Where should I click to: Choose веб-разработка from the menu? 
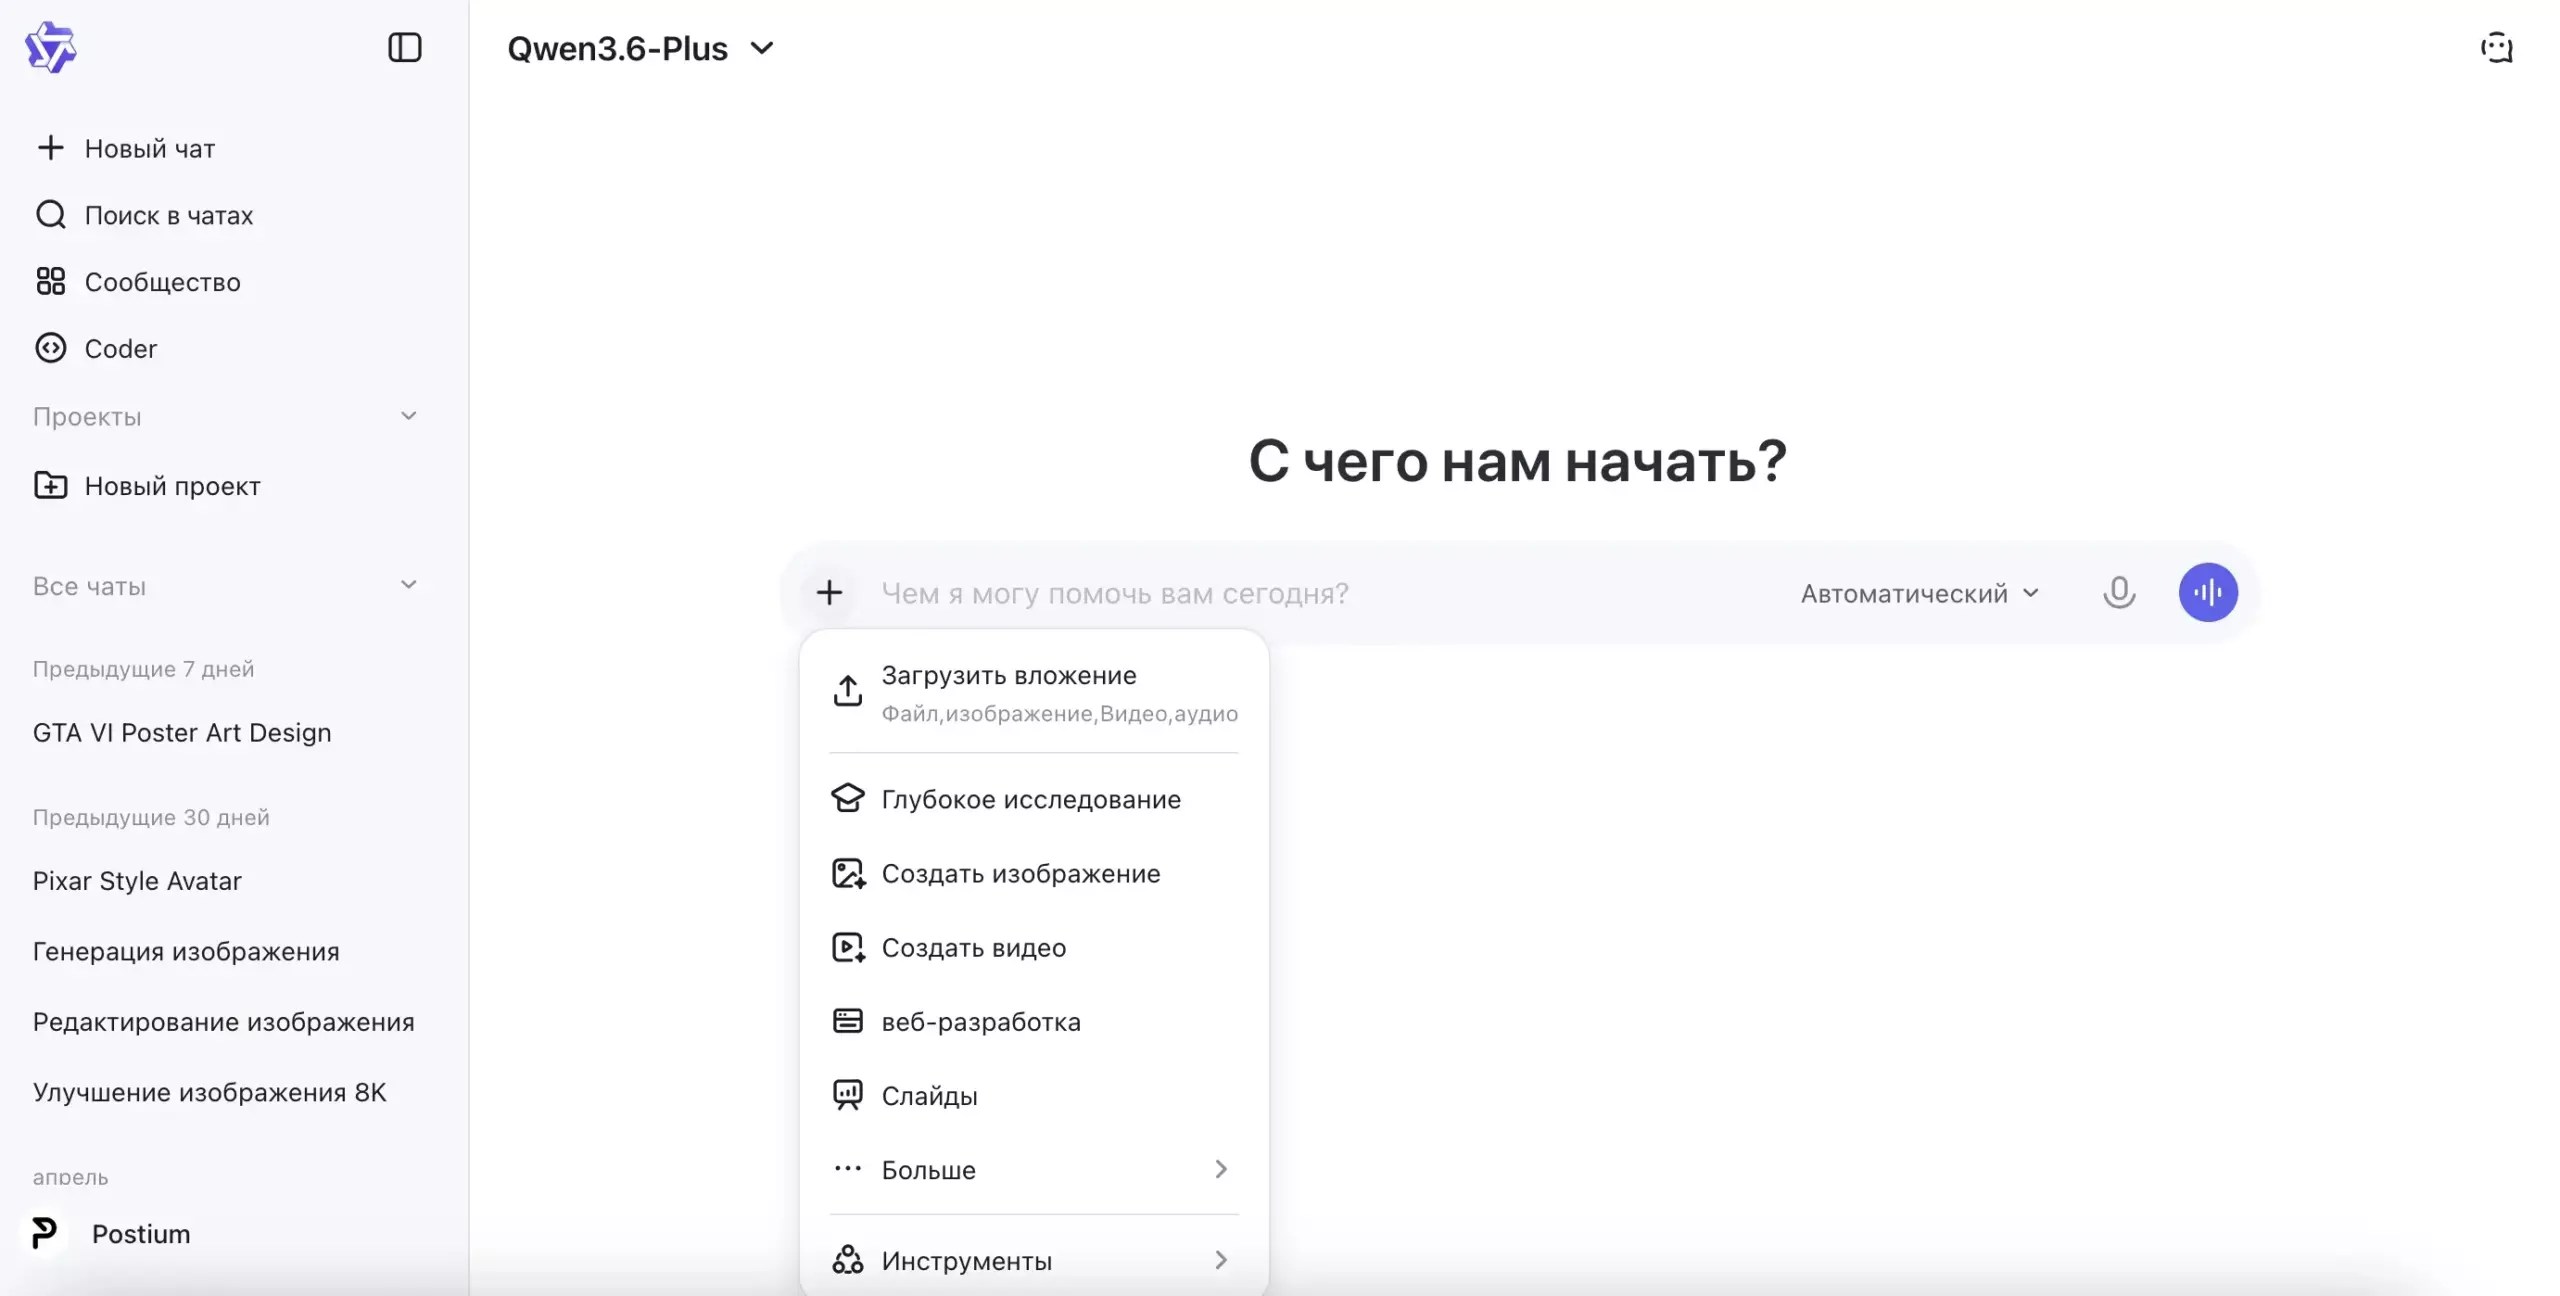(x=1035, y=1021)
